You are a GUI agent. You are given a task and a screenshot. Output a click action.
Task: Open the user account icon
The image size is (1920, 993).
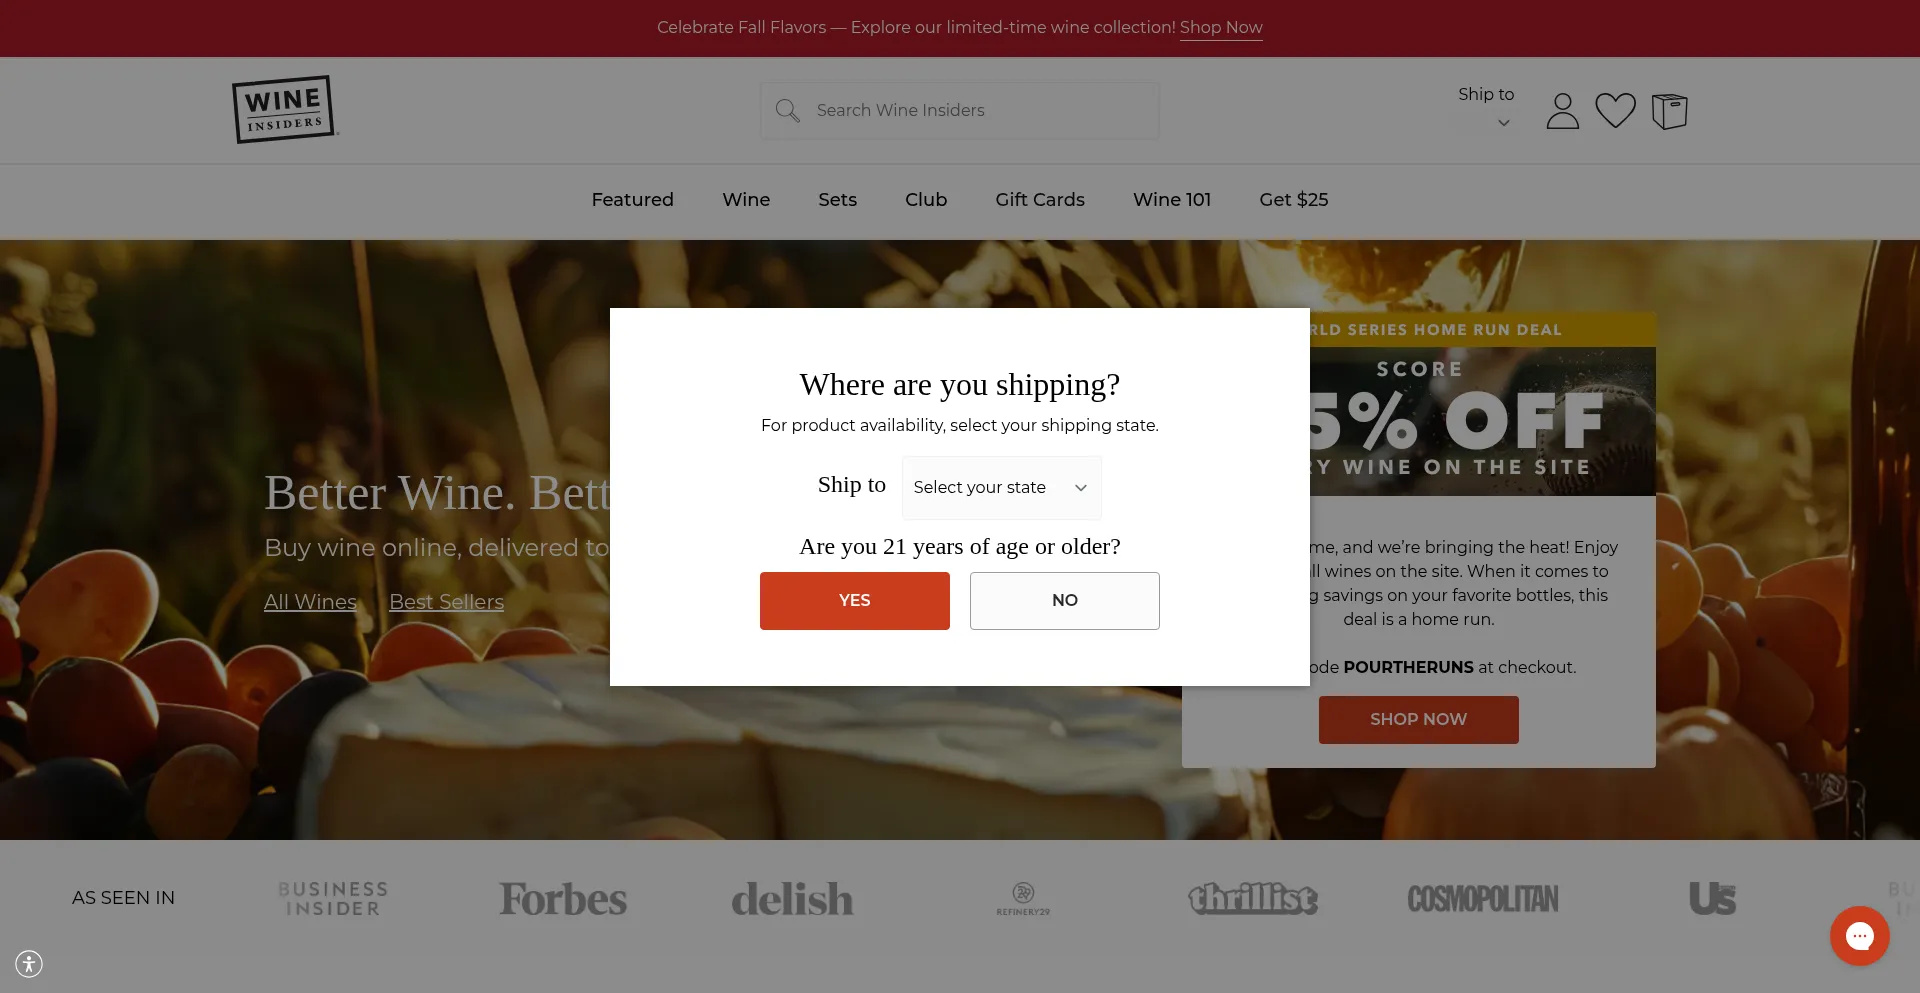[1562, 111]
